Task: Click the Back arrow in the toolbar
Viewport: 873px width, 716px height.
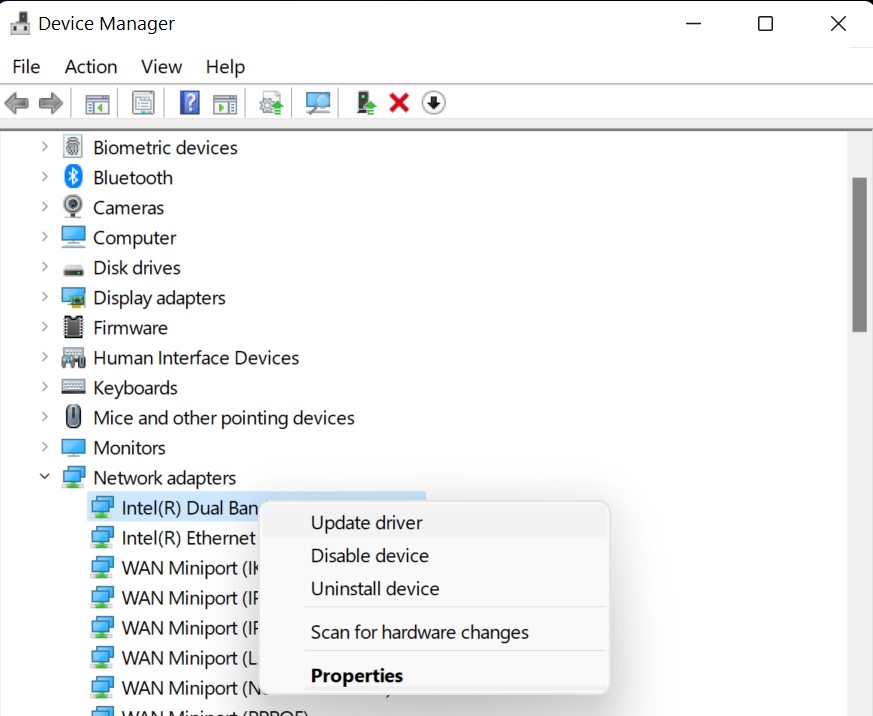Action: click(17, 103)
